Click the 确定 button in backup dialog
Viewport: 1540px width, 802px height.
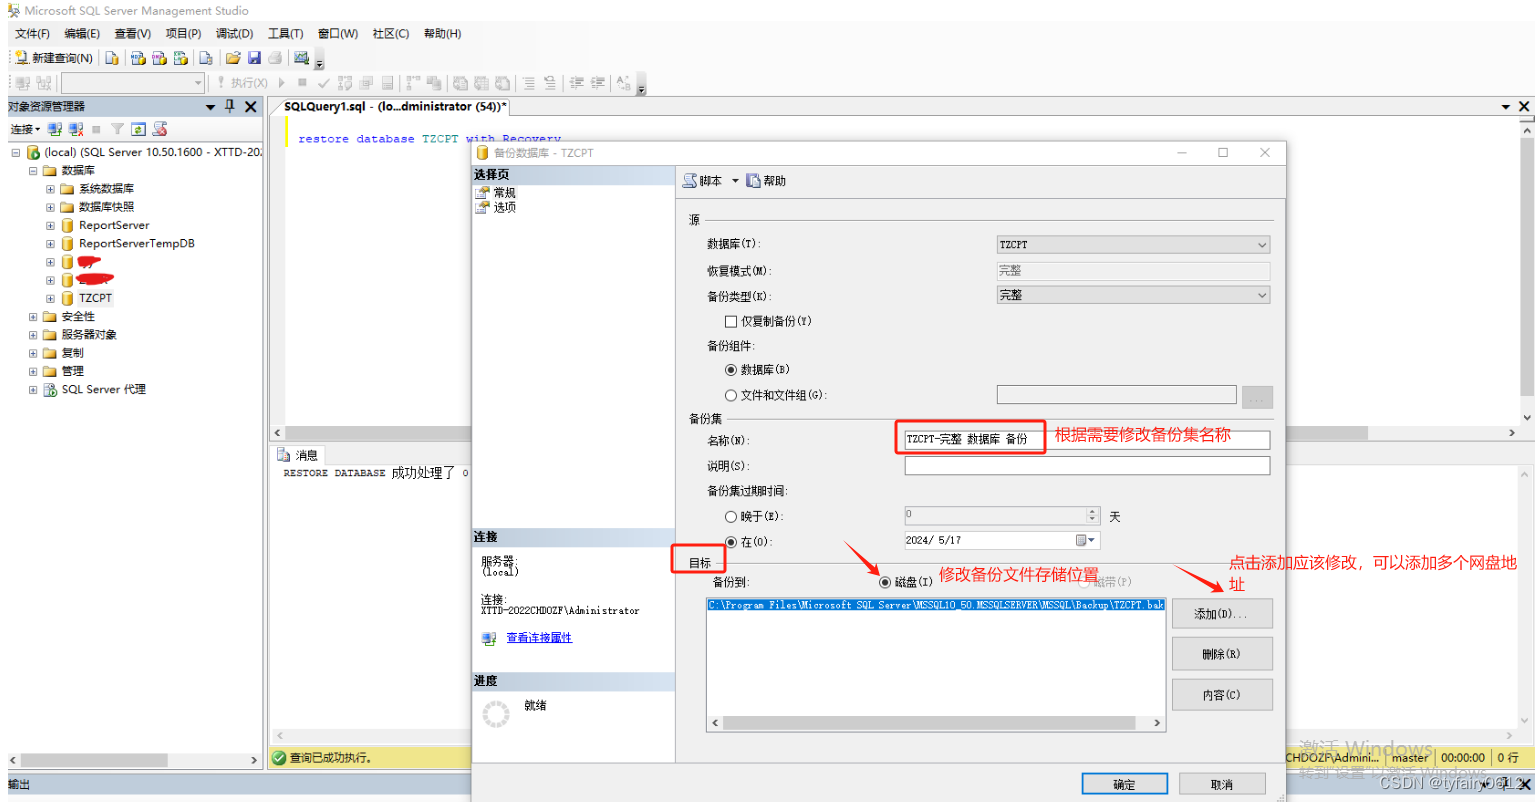pyautogui.click(x=1125, y=785)
